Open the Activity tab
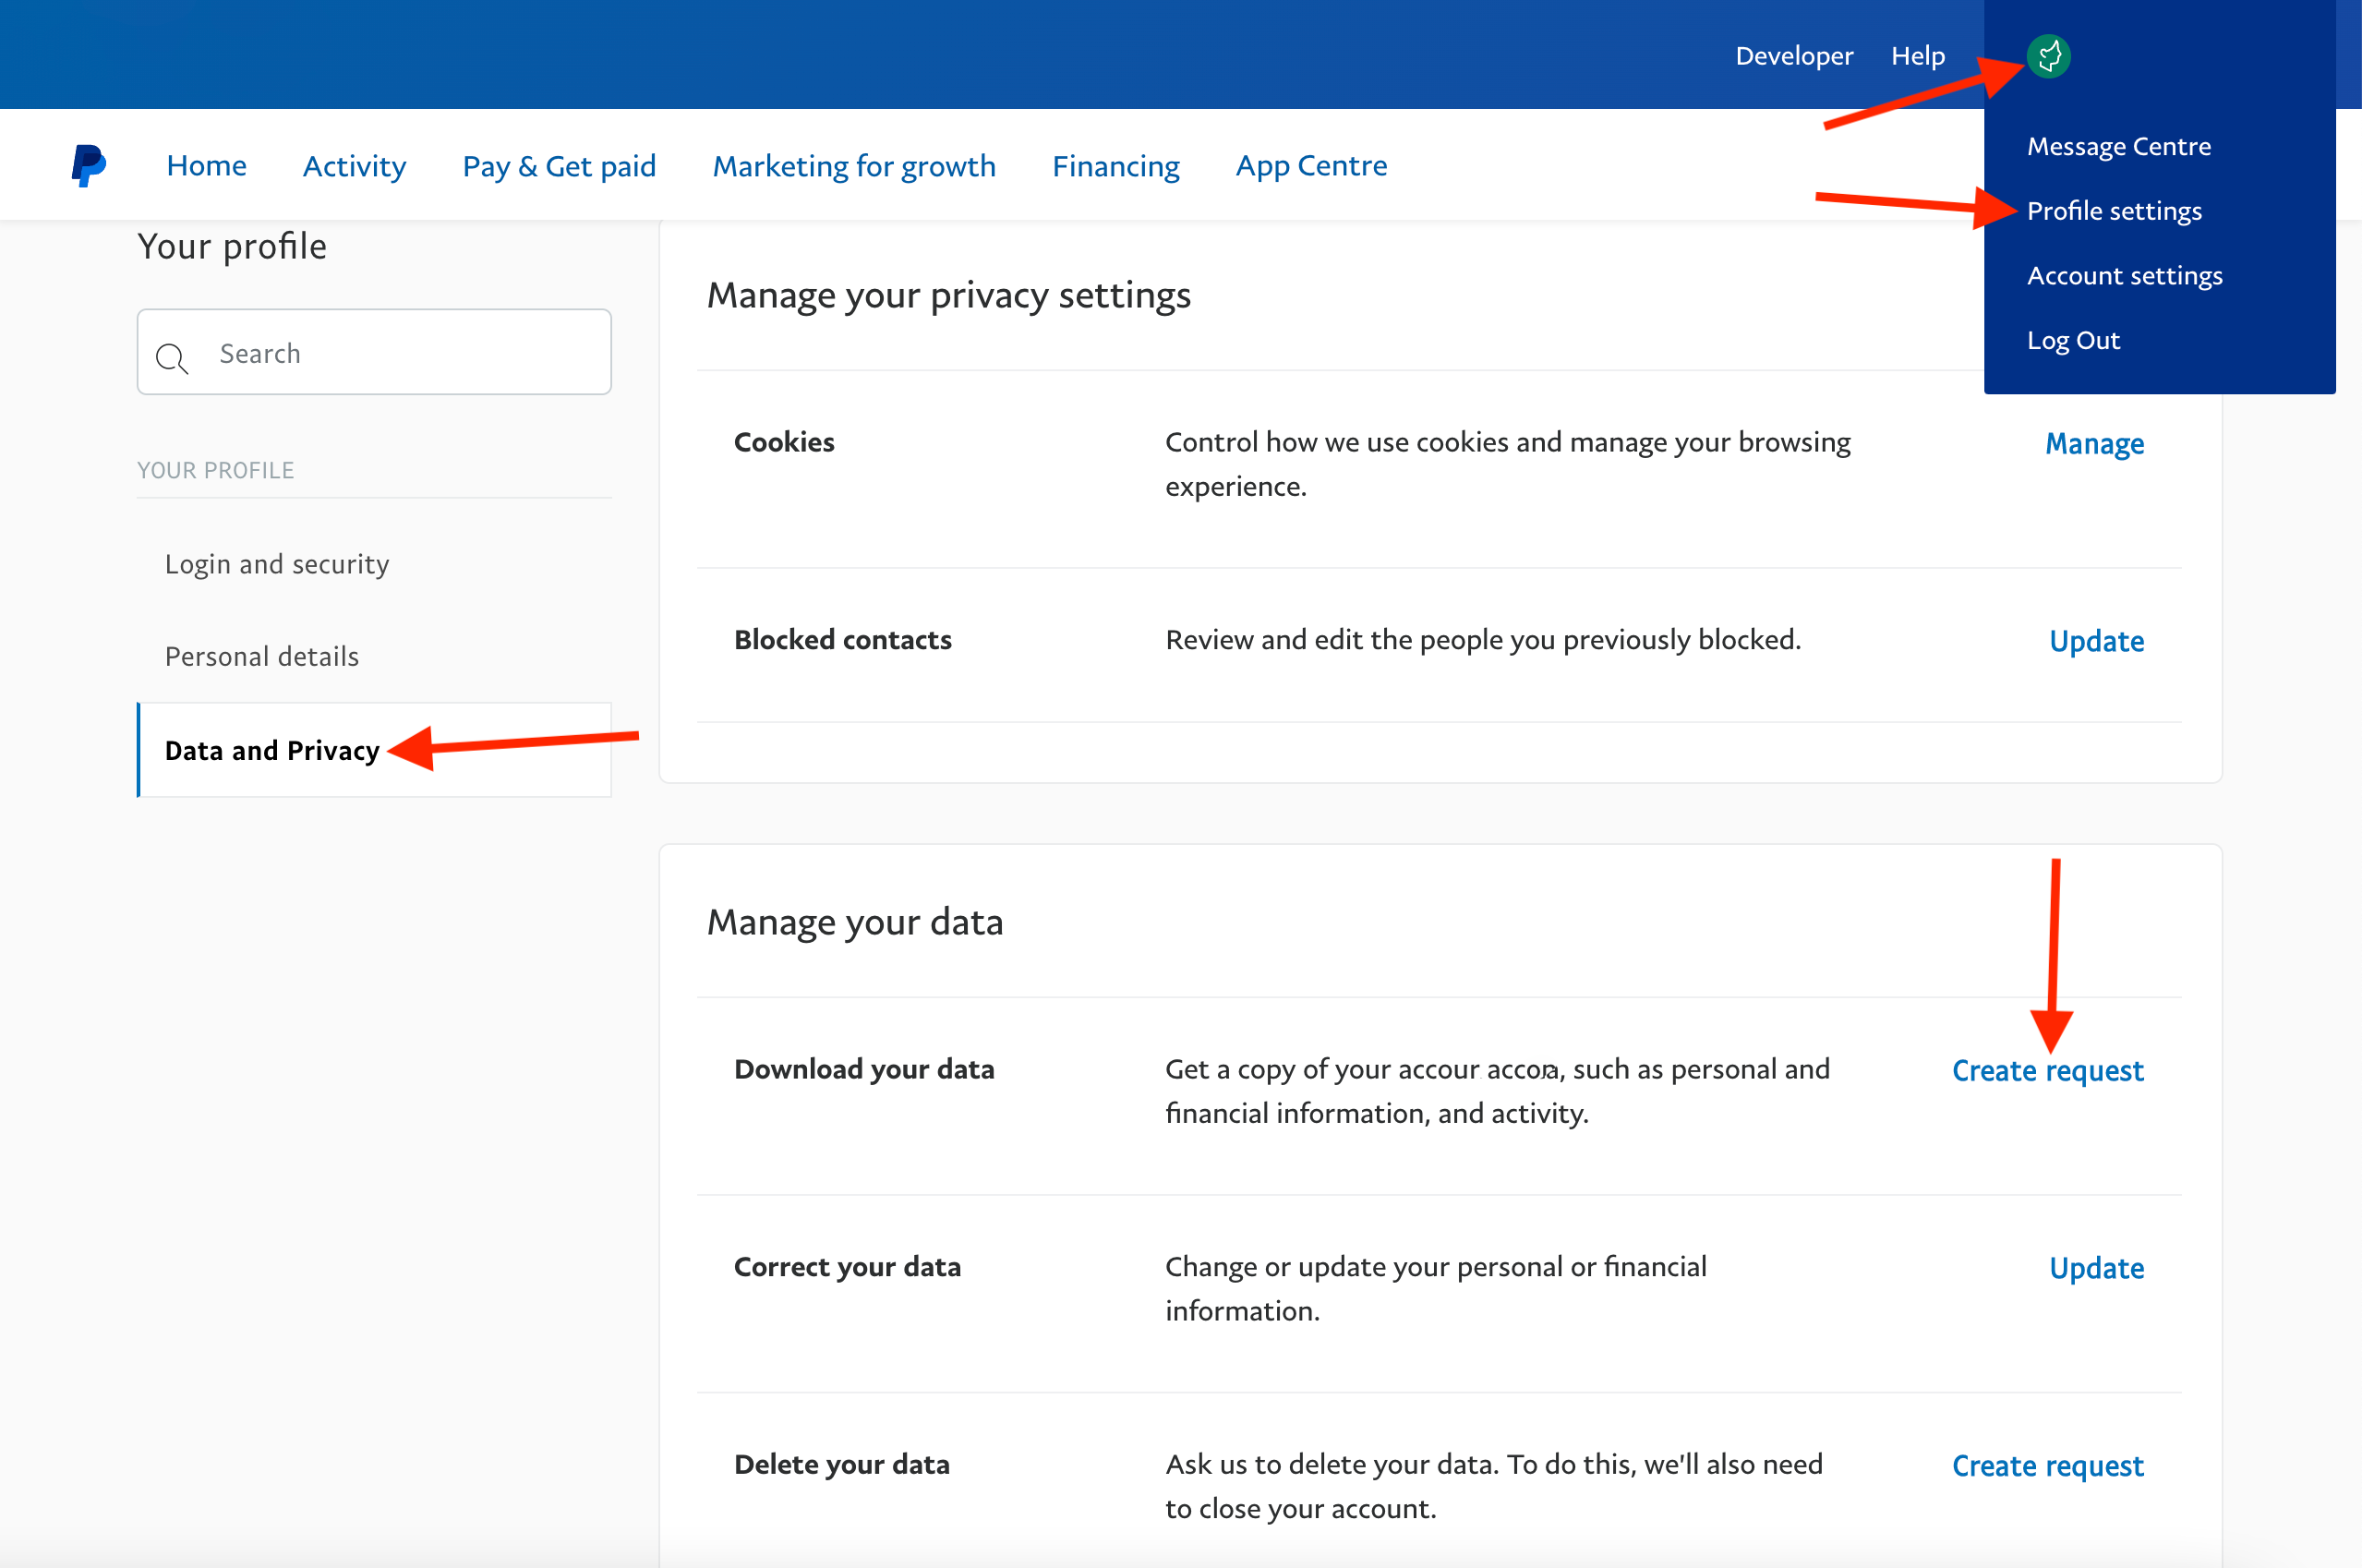The image size is (2362, 1568). coord(354,165)
